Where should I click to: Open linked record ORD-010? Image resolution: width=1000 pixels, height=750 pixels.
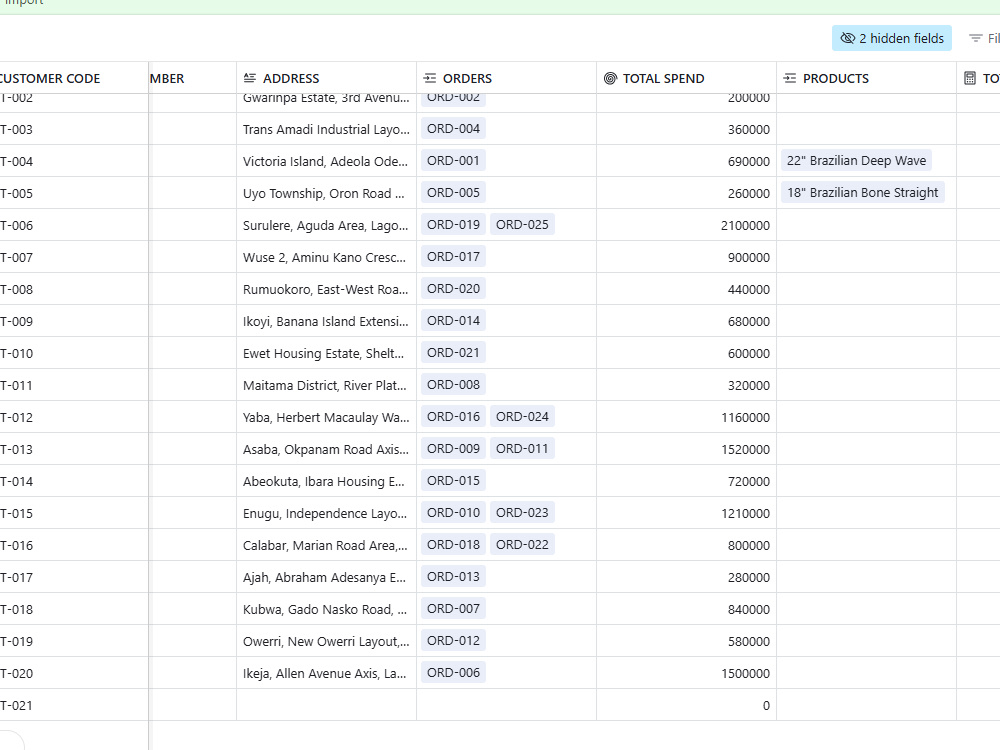tap(453, 513)
